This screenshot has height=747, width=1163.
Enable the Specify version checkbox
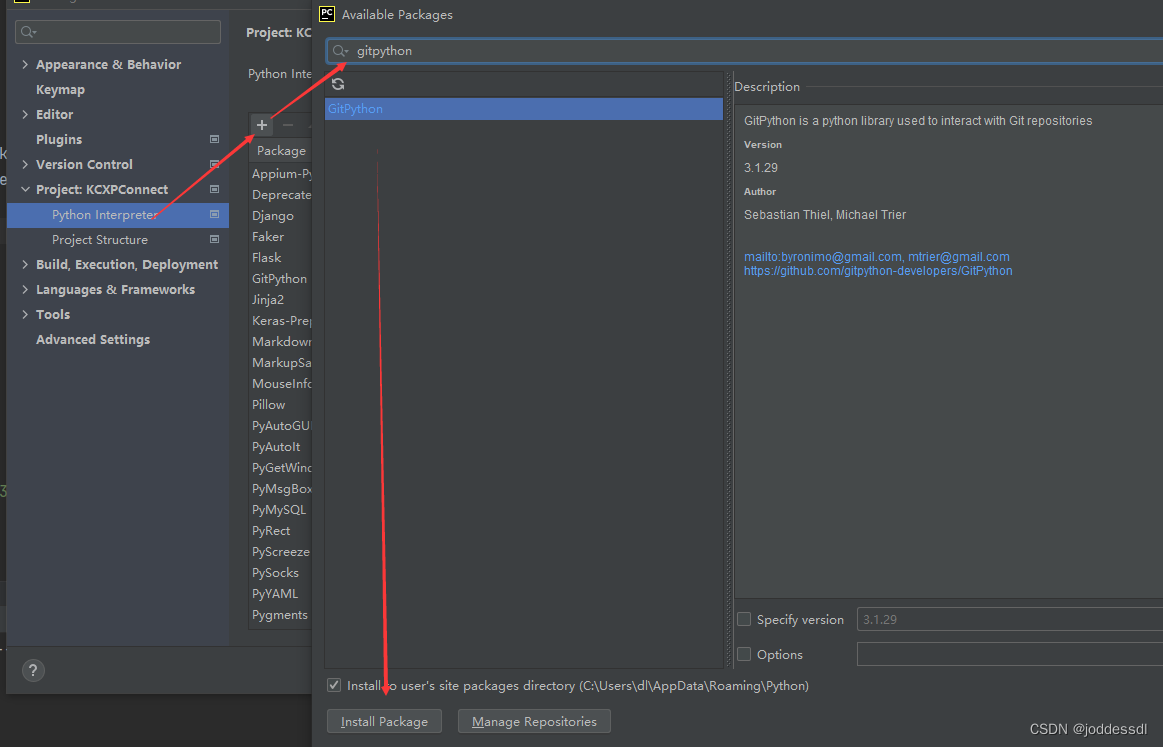(744, 619)
